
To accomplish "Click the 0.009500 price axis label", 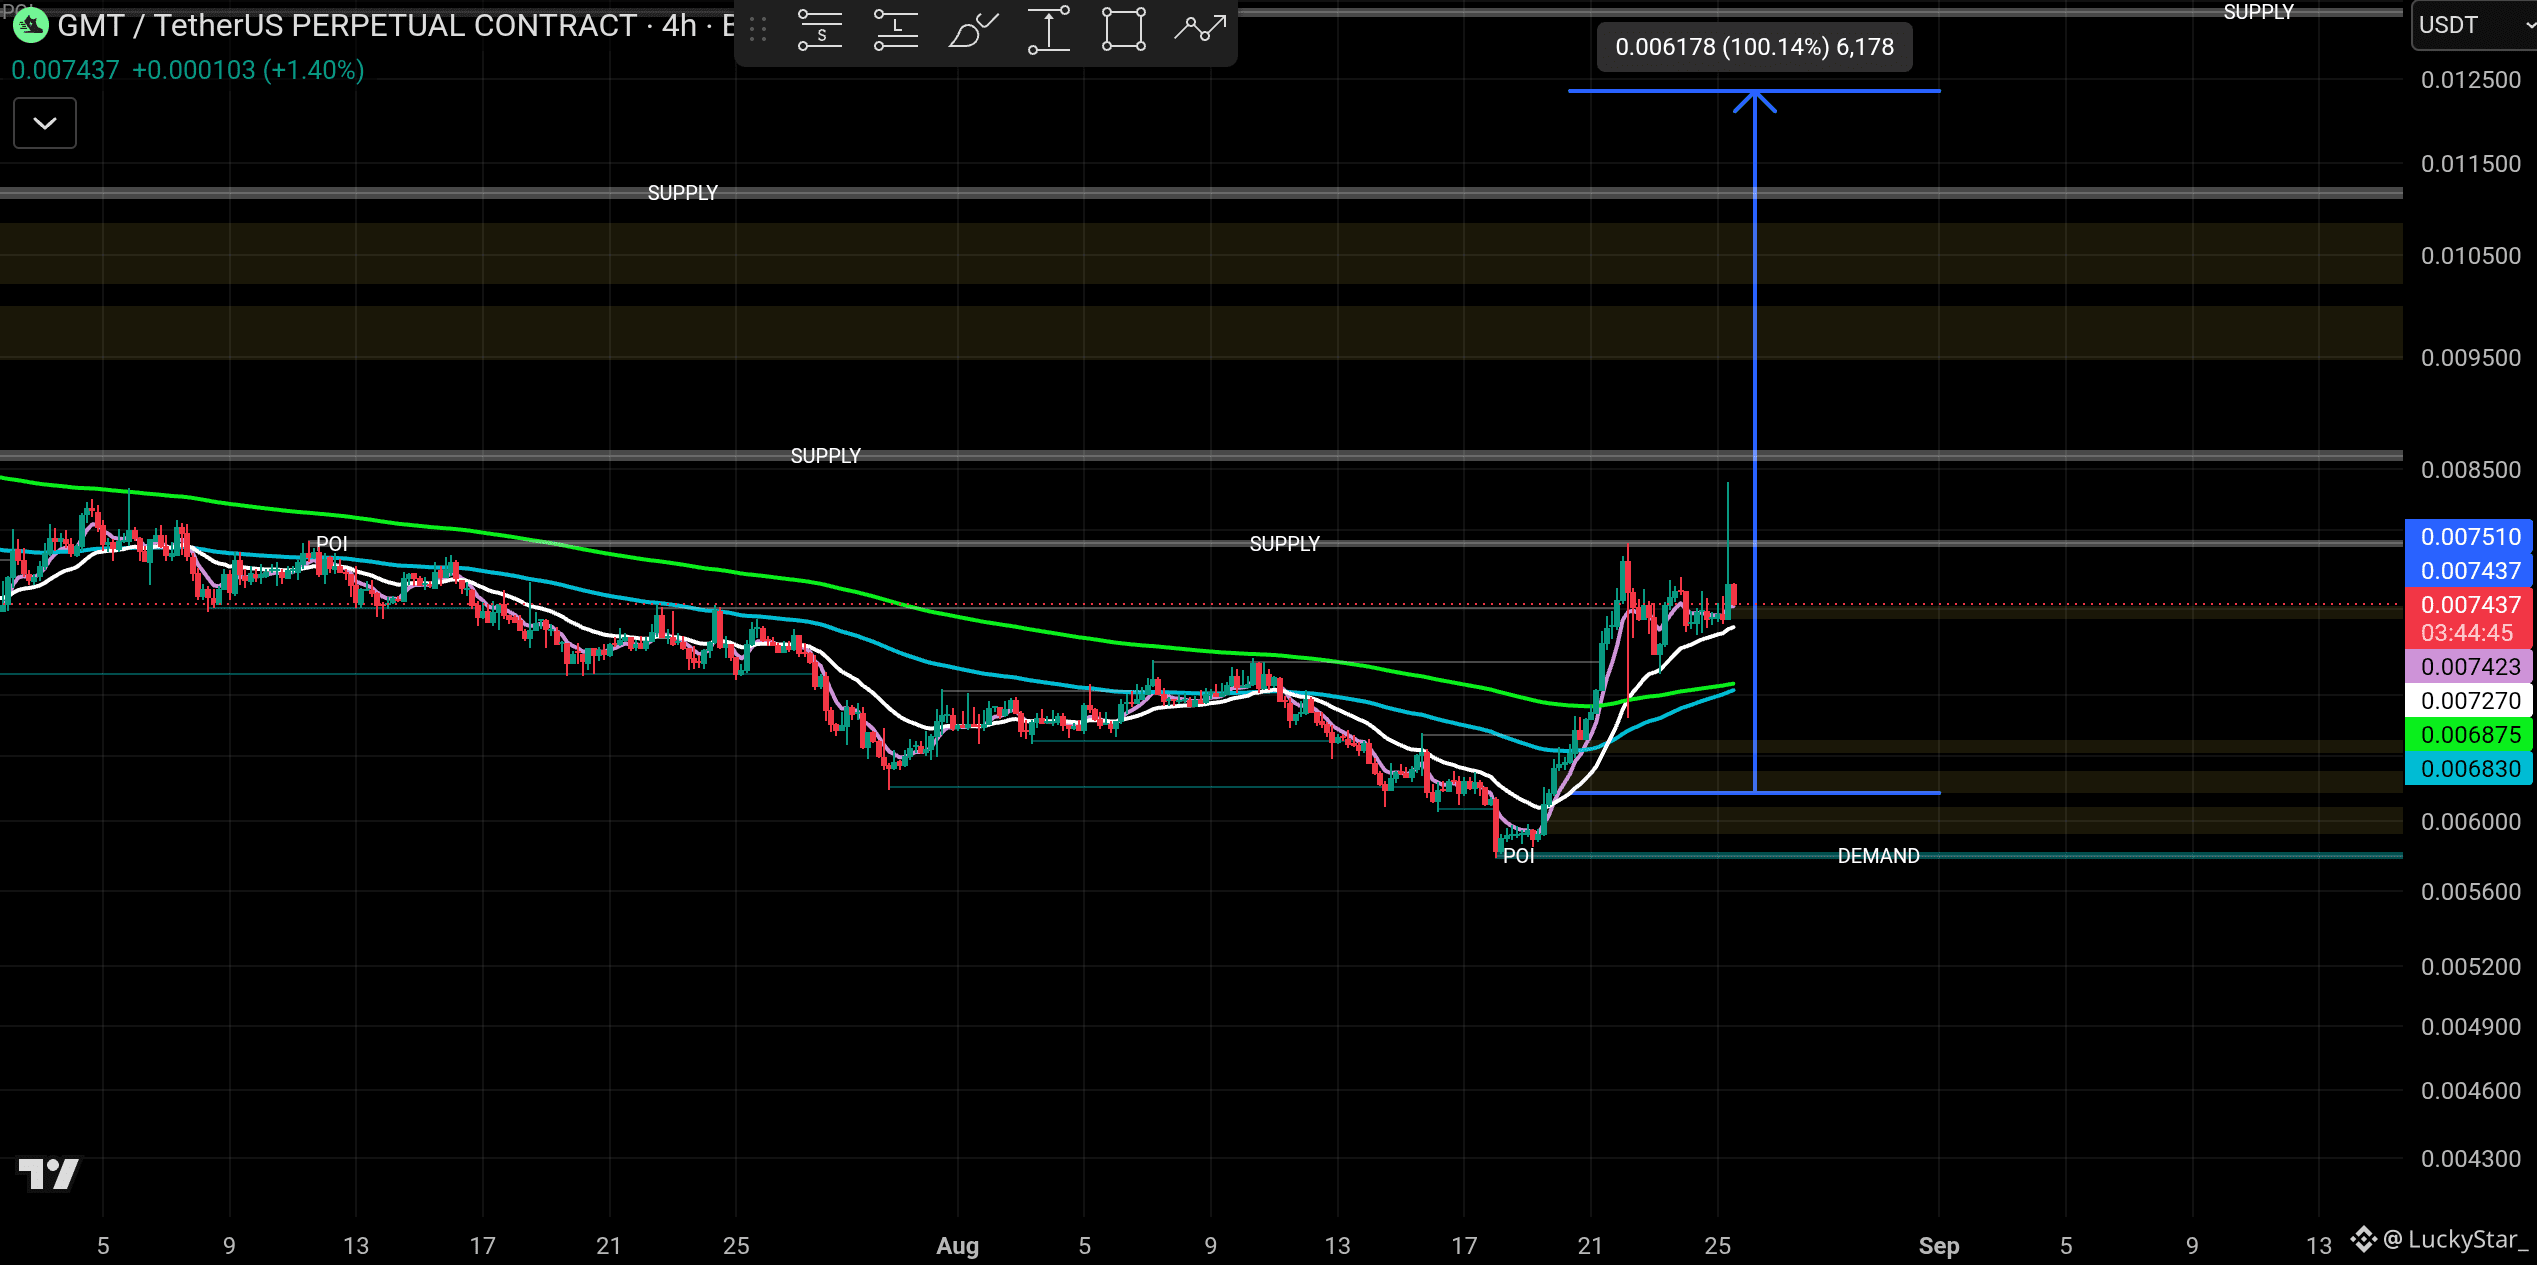I will pos(2470,358).
